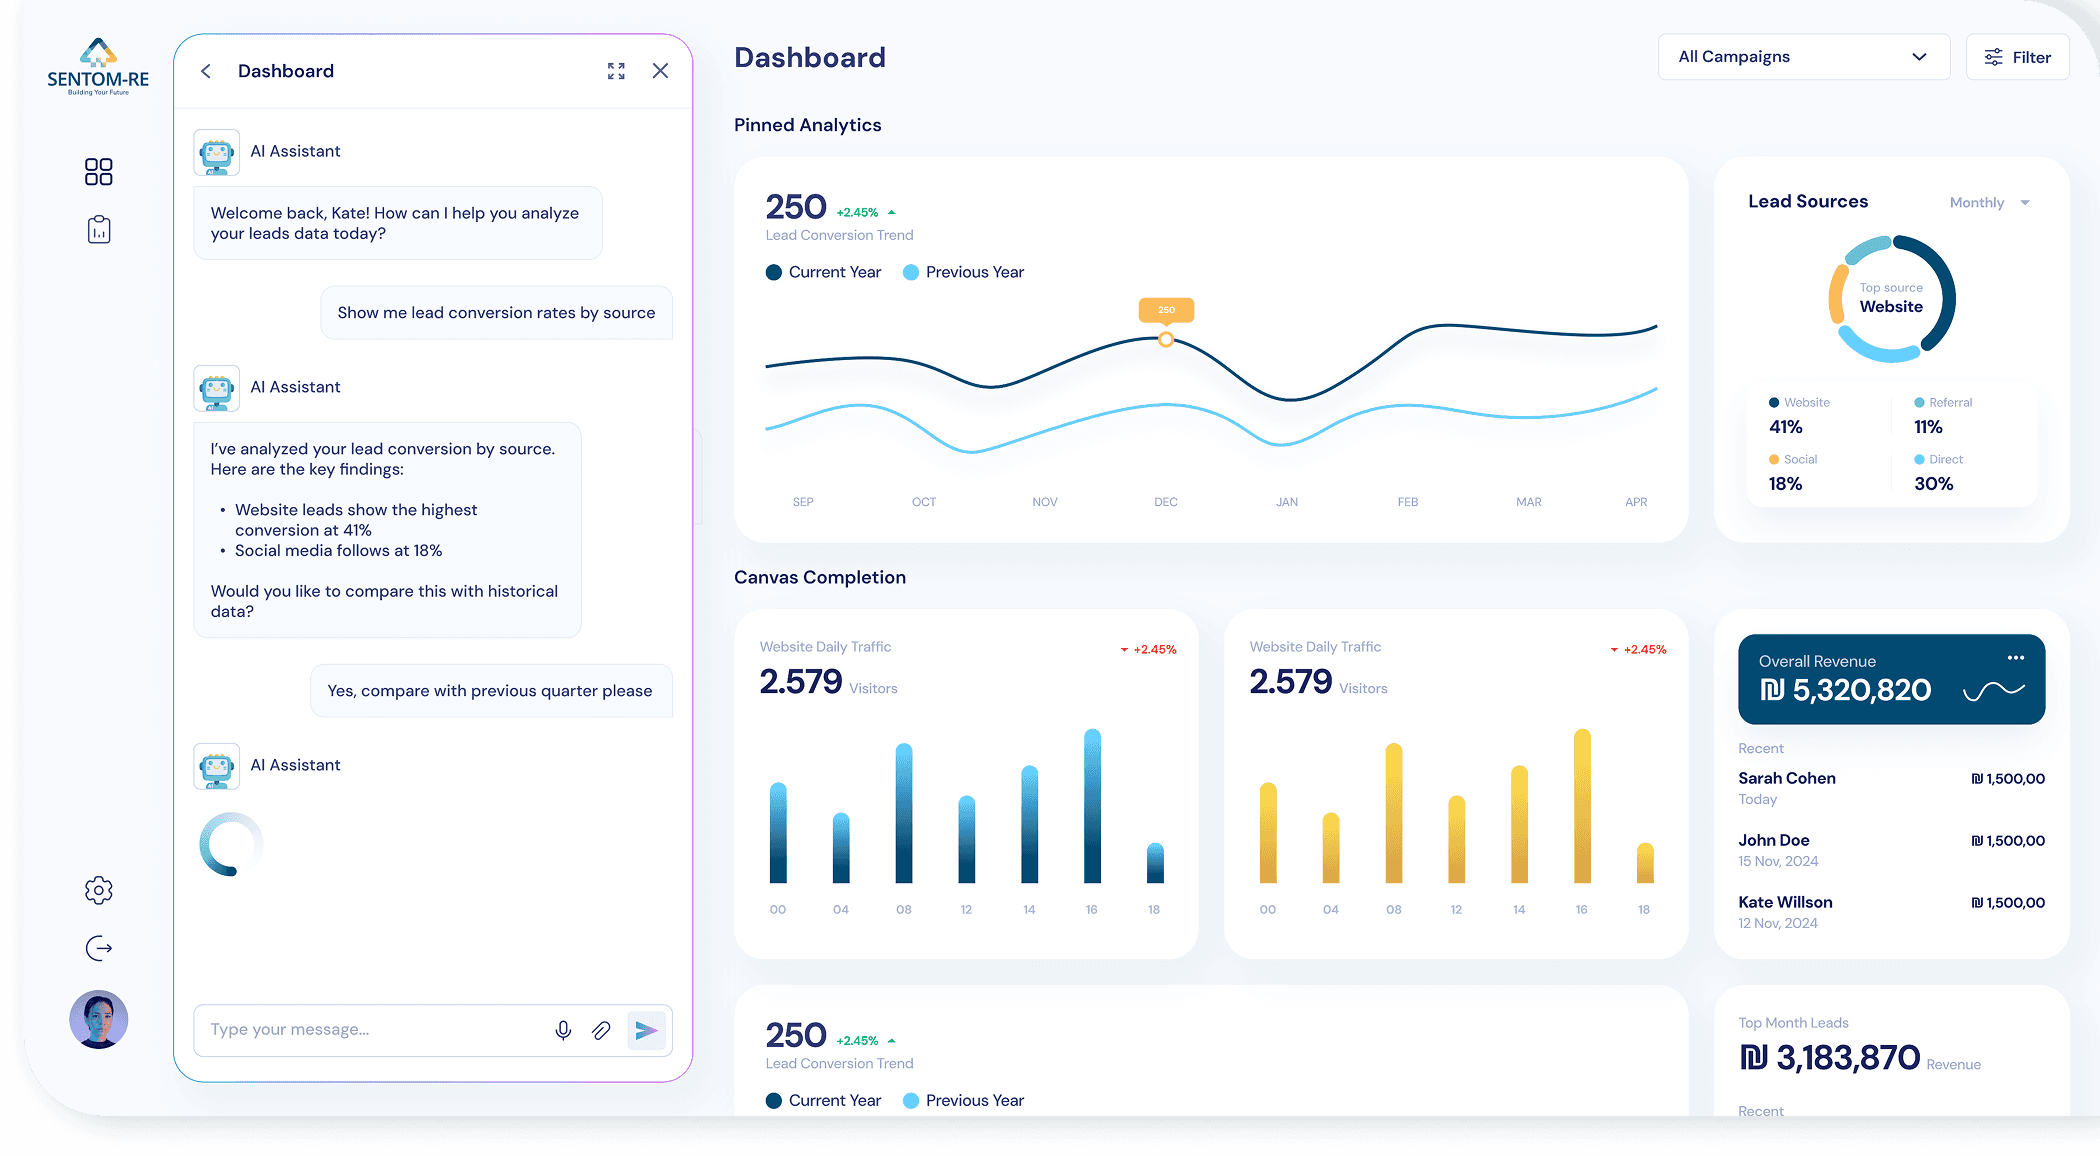Toggle Website legend in Lead Sources
The image size is (2100, 1156).
(1799, 403)
